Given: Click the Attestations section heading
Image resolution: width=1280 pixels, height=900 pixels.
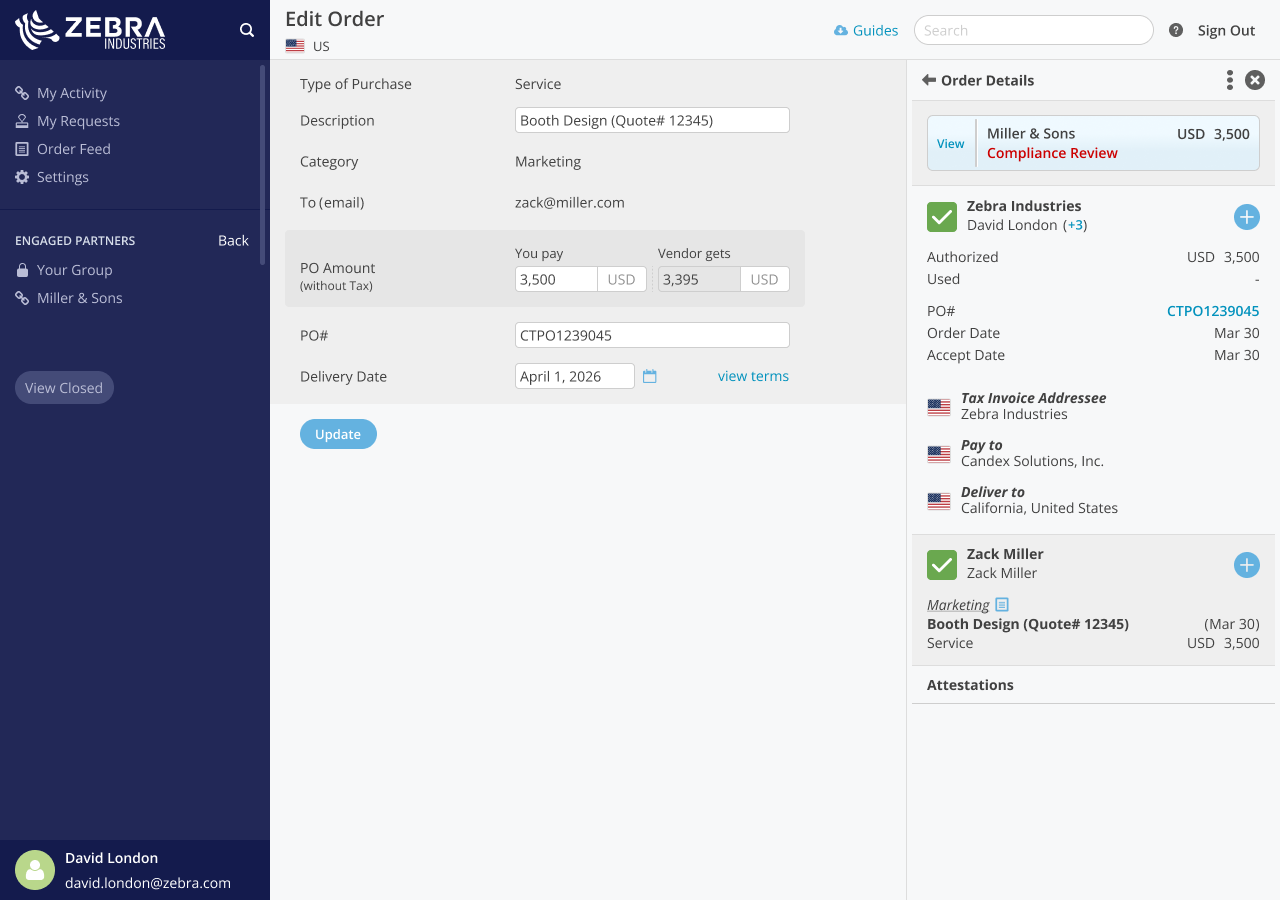Looking at the screenshot, I should click(970, 685).
